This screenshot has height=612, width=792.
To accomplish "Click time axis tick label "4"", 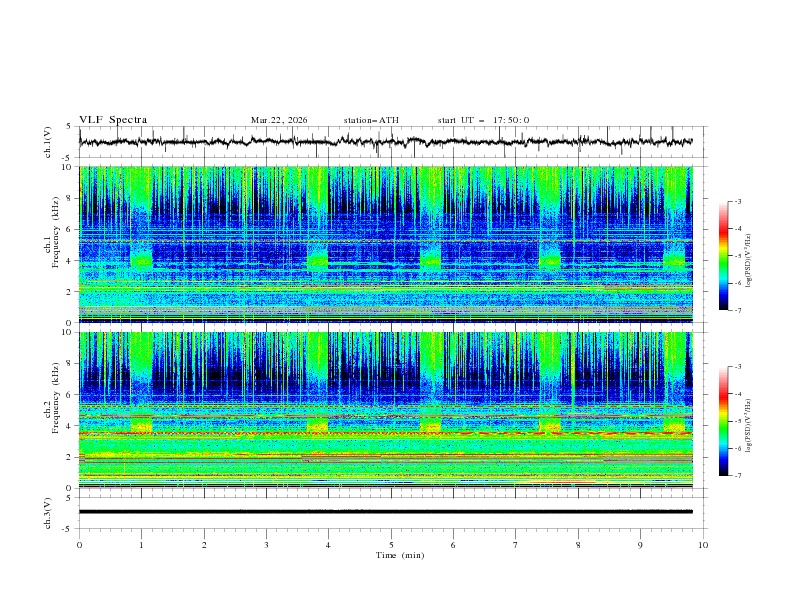I will 328,545.
